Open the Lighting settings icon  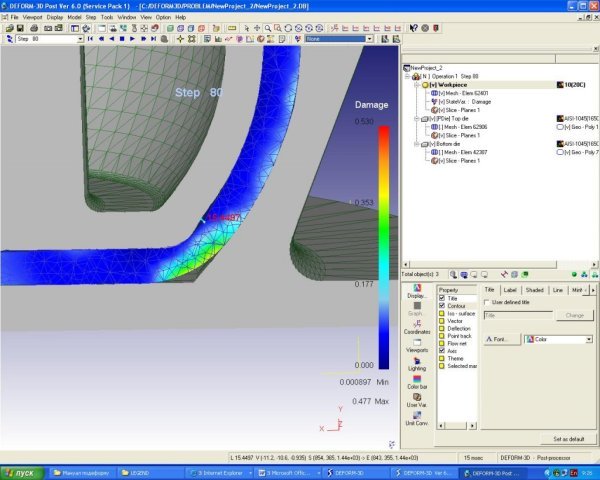tap(417, 364)
